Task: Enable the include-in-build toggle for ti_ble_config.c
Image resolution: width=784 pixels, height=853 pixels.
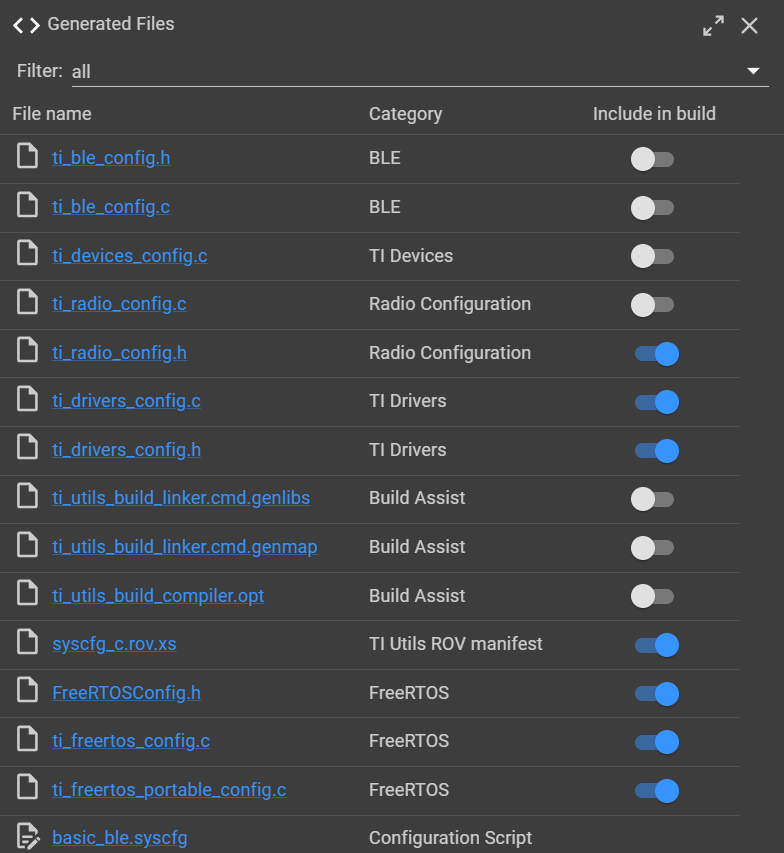Action: (653, 208)
